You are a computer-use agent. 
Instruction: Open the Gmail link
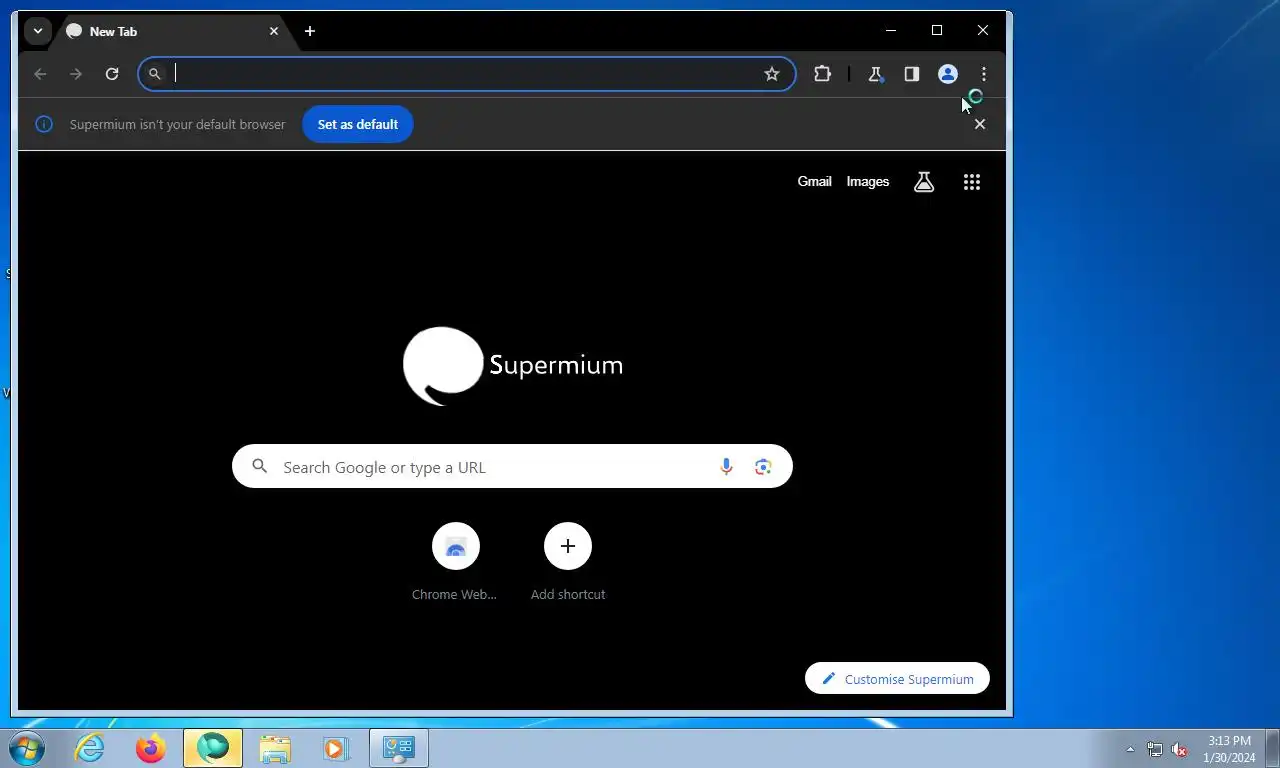pos(814,181)
